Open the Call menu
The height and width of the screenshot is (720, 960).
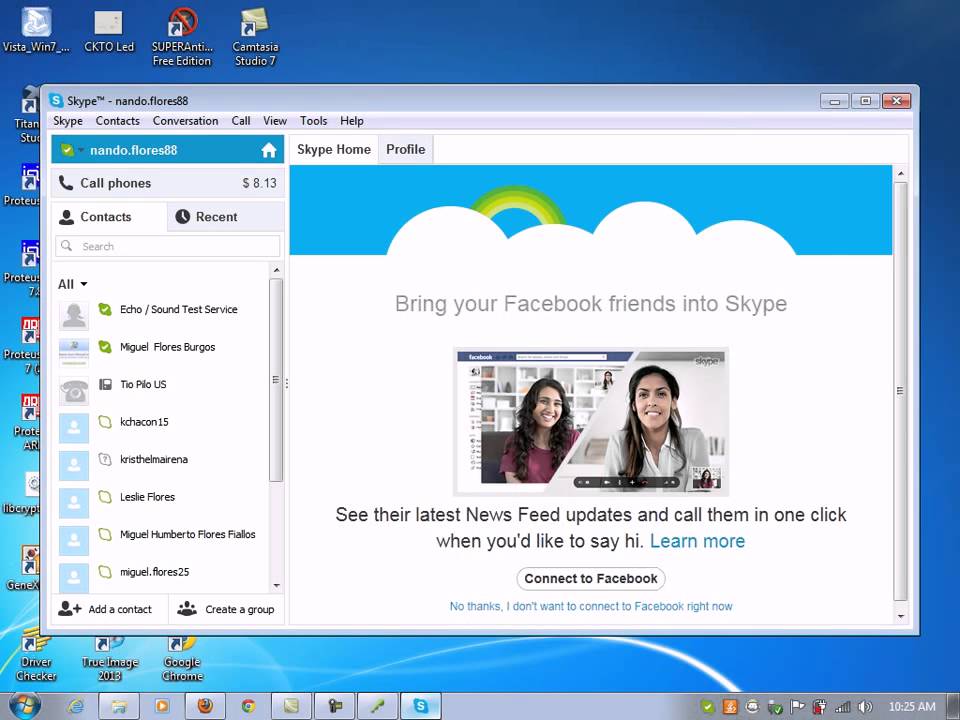click(241, 121)
